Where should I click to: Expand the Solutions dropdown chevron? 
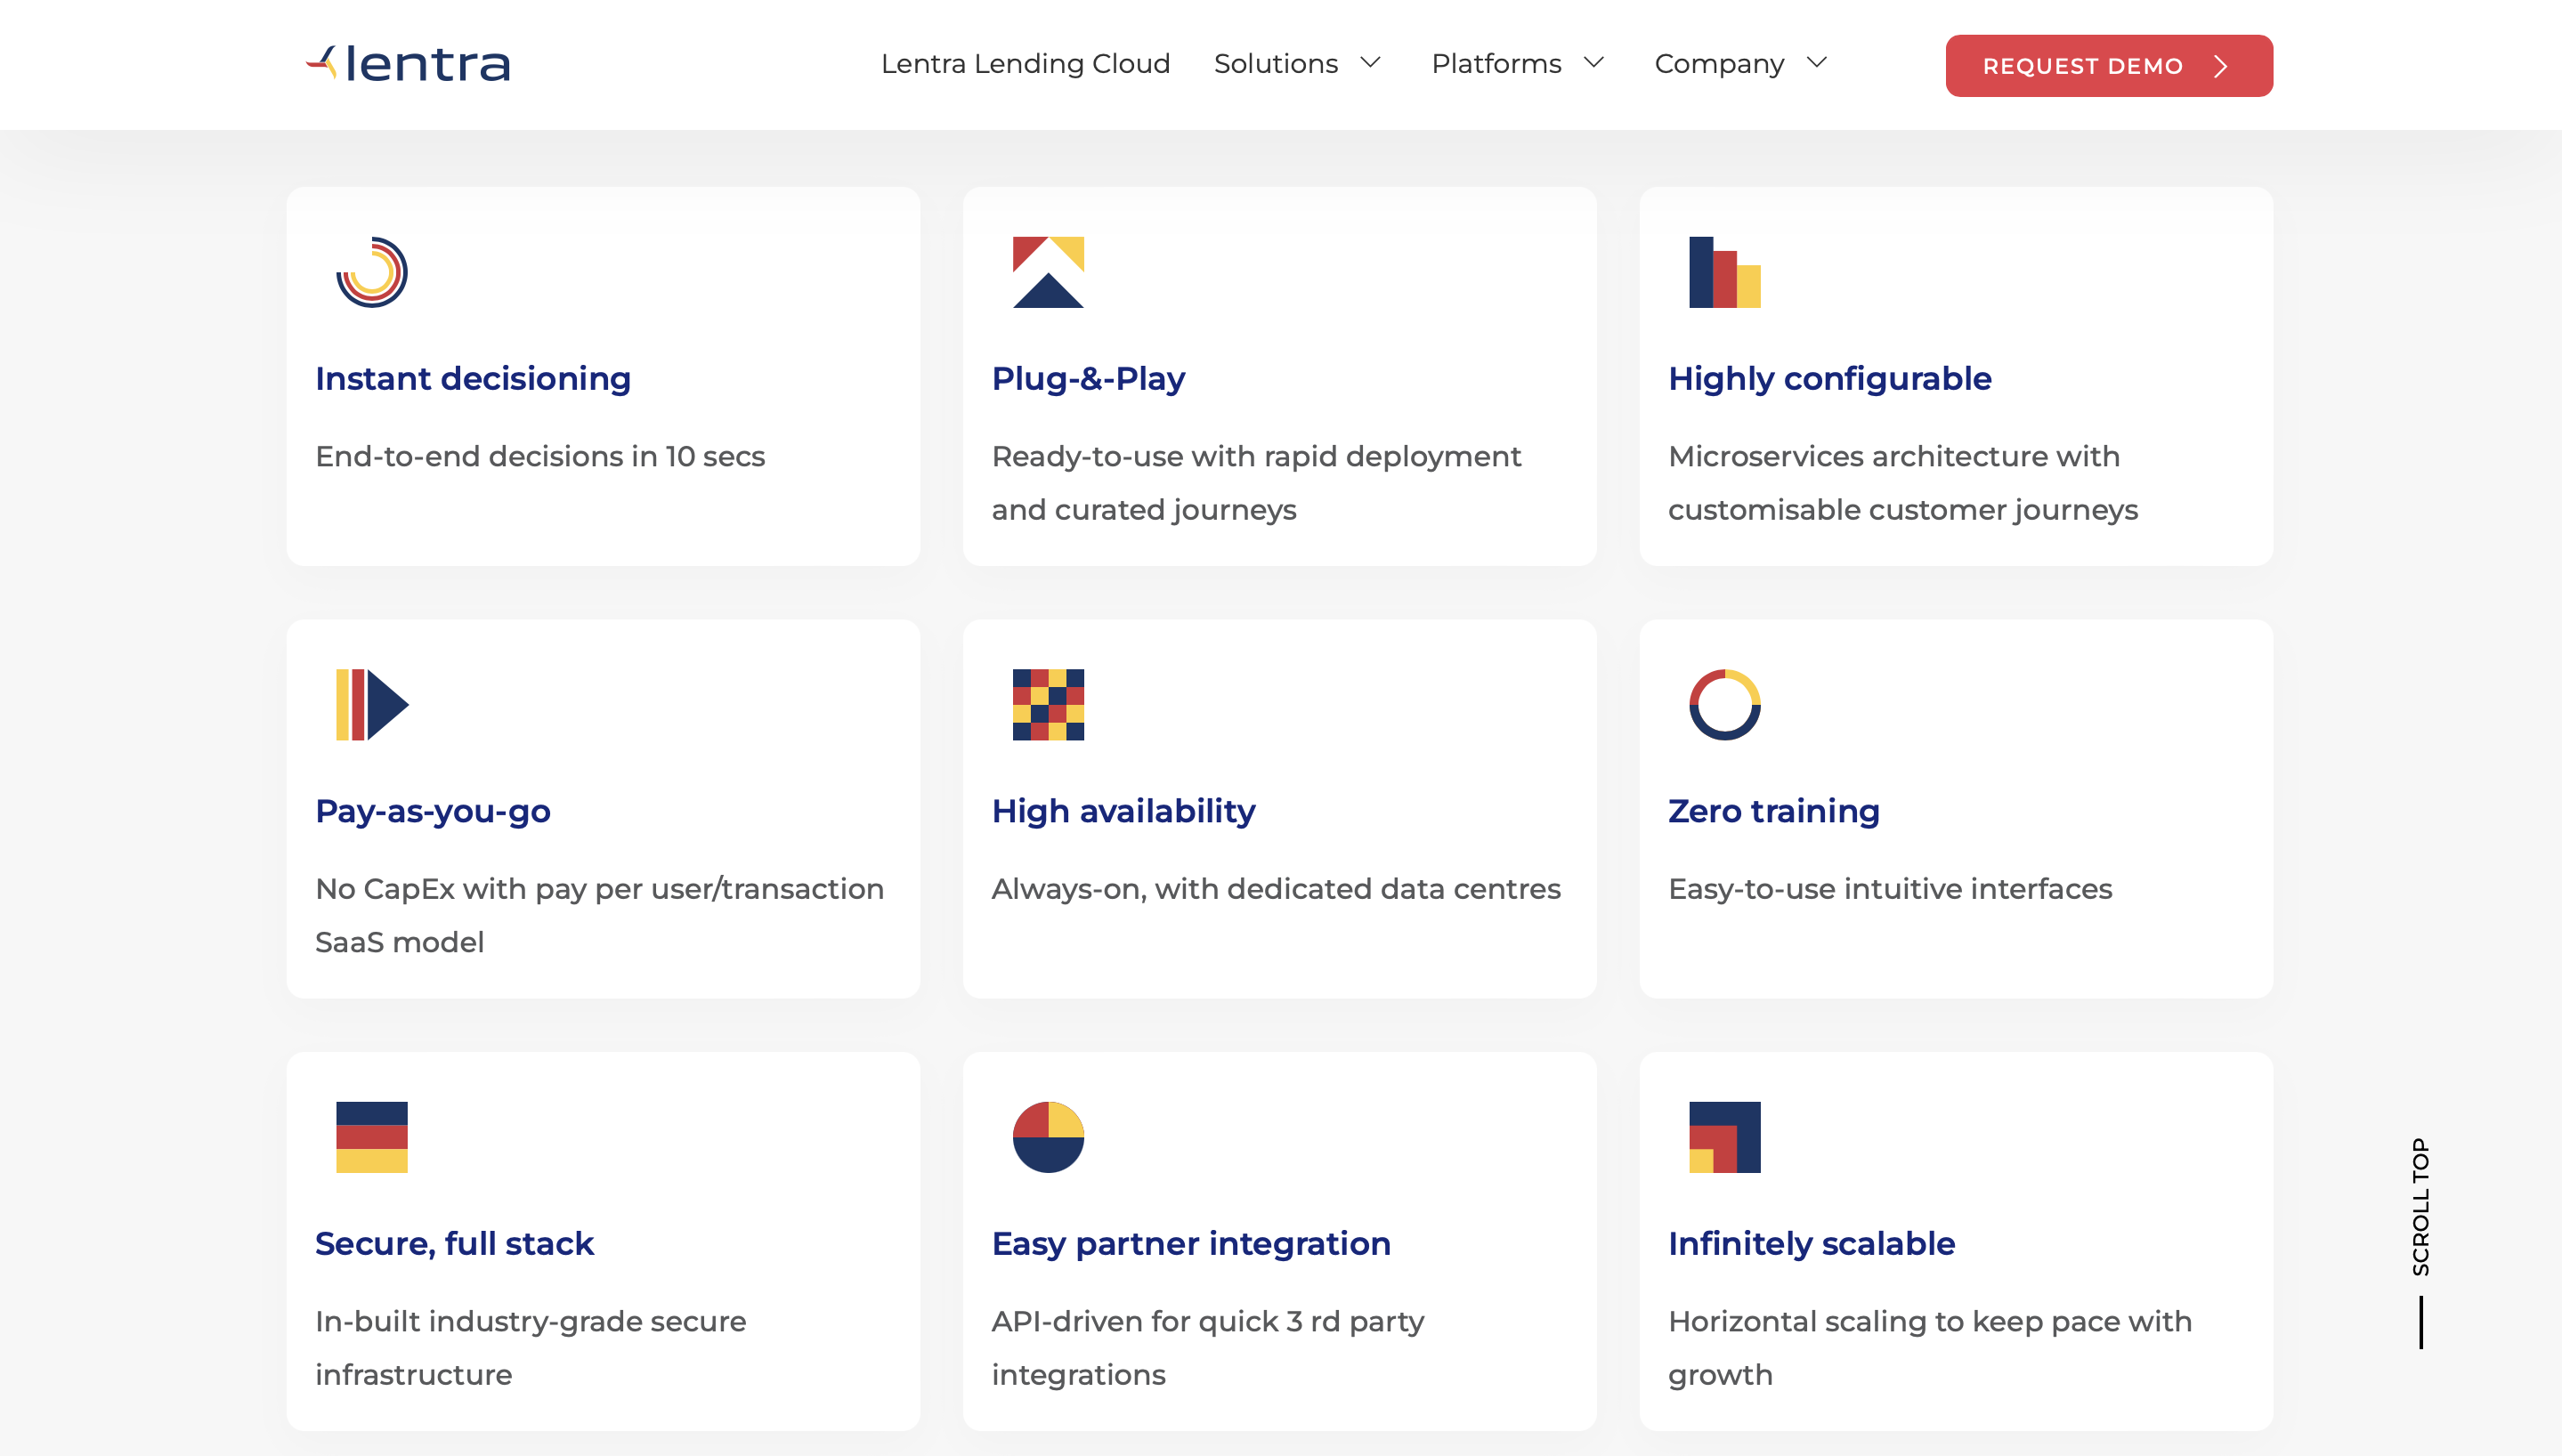pos(1371,63)
